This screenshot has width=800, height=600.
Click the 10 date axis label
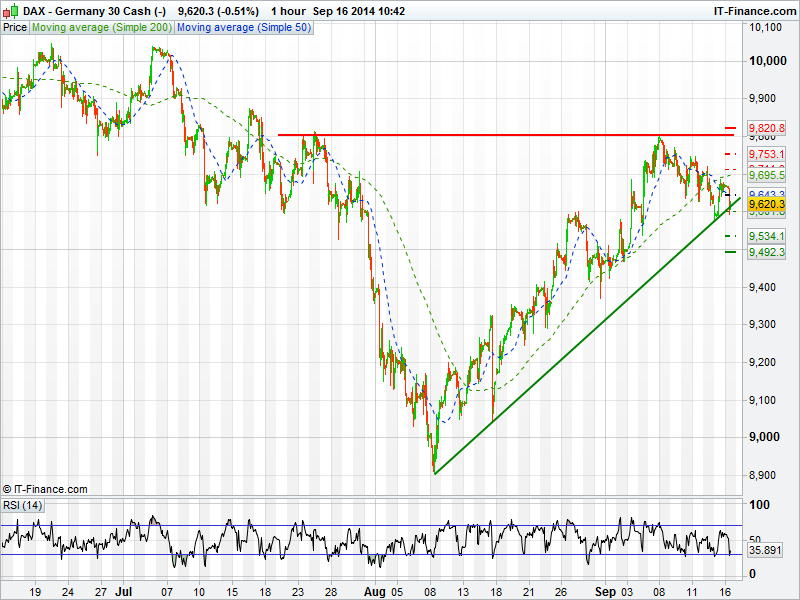(199, 592)
